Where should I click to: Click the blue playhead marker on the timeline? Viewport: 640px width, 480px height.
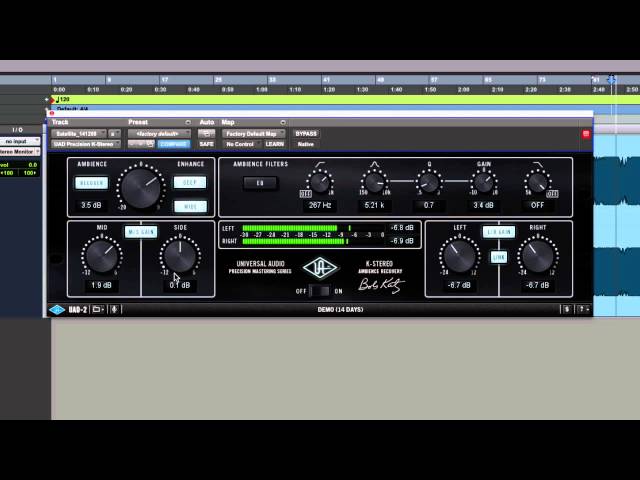click(x=611, y=80)
